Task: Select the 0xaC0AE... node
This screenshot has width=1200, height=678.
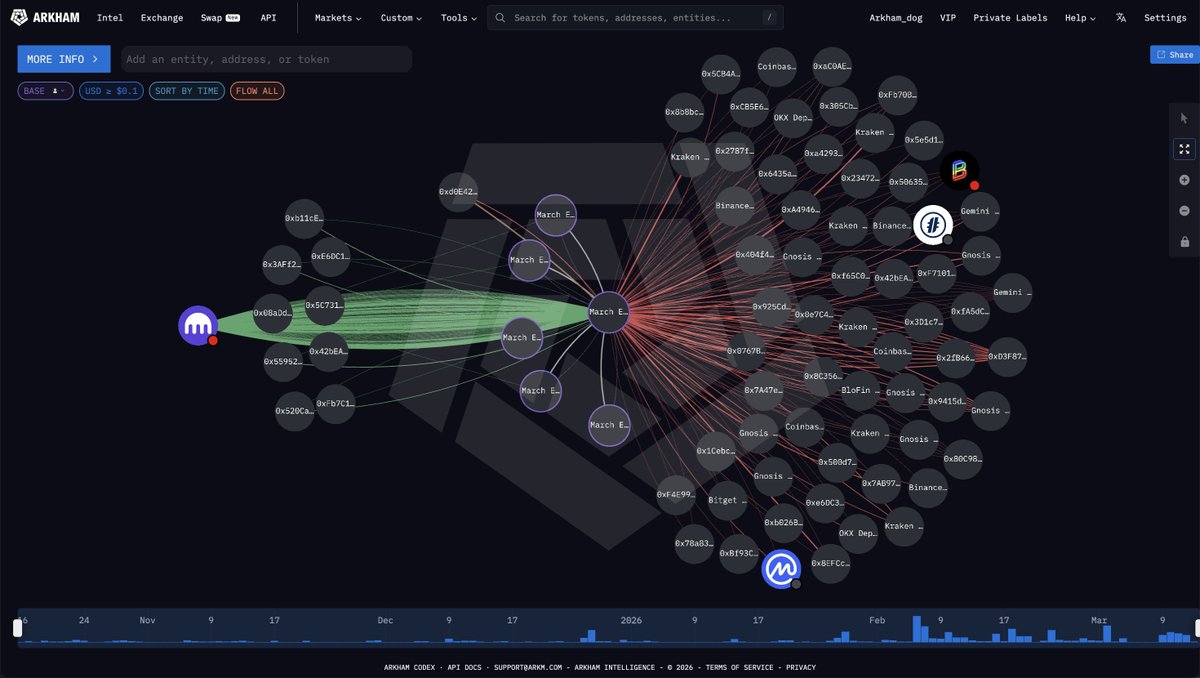Action: coord(832,67)
